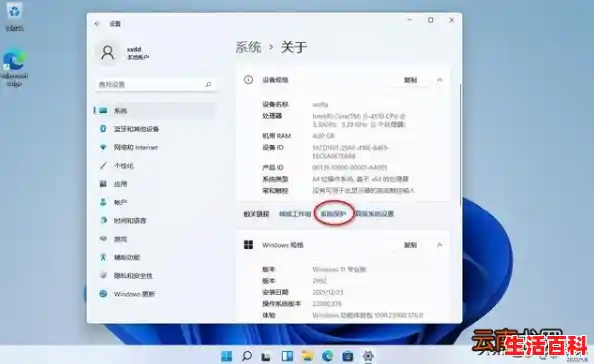Open Widgets on taskbar
Screen dimensions: 594x364
(287, 356)
